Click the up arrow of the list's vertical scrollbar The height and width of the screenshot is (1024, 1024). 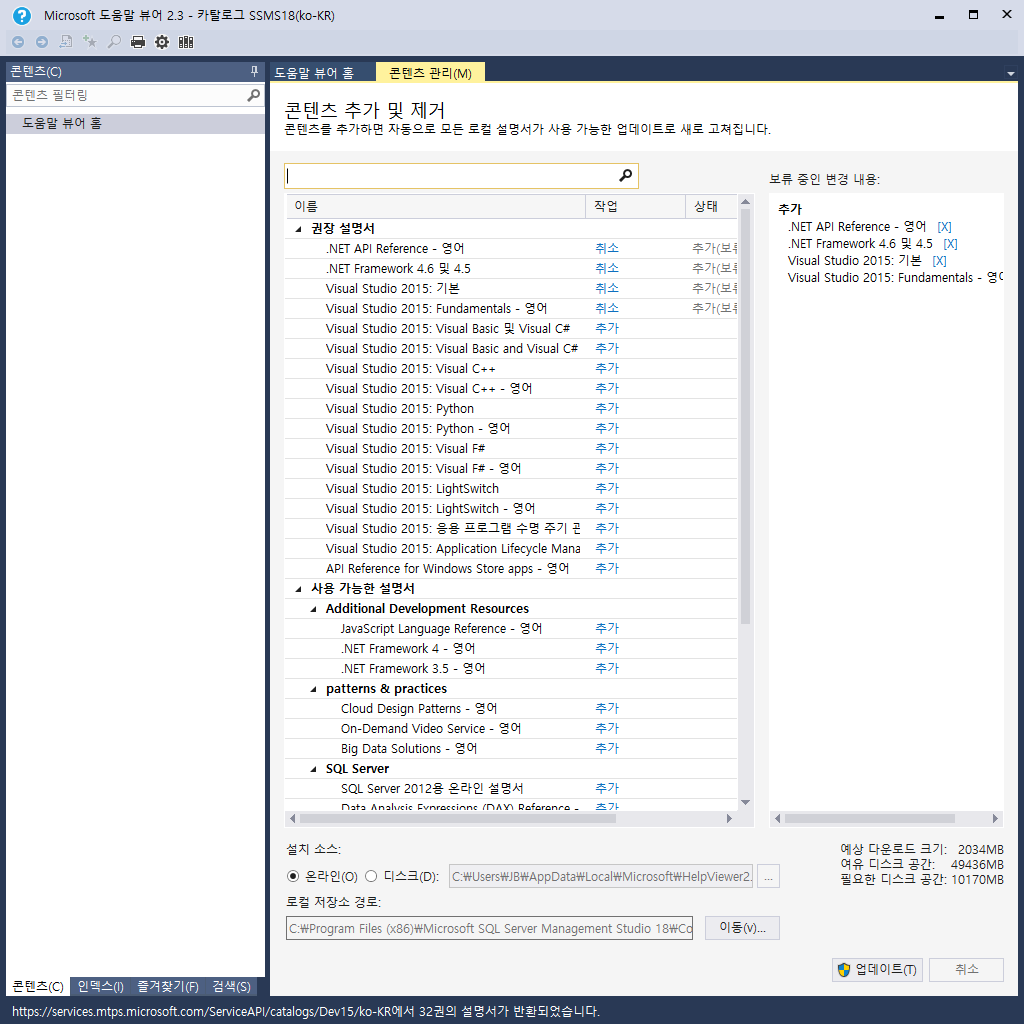pyautogui.click(x=746, y=201)
